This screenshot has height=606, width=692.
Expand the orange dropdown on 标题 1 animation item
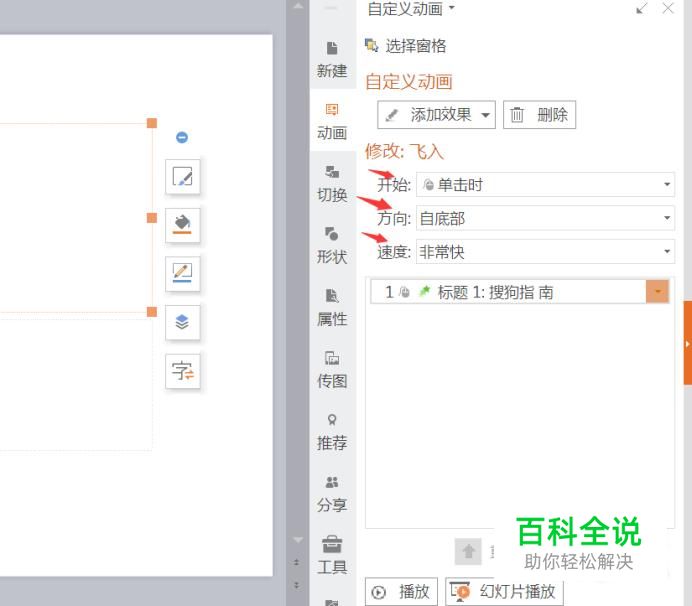coord(658,292)
